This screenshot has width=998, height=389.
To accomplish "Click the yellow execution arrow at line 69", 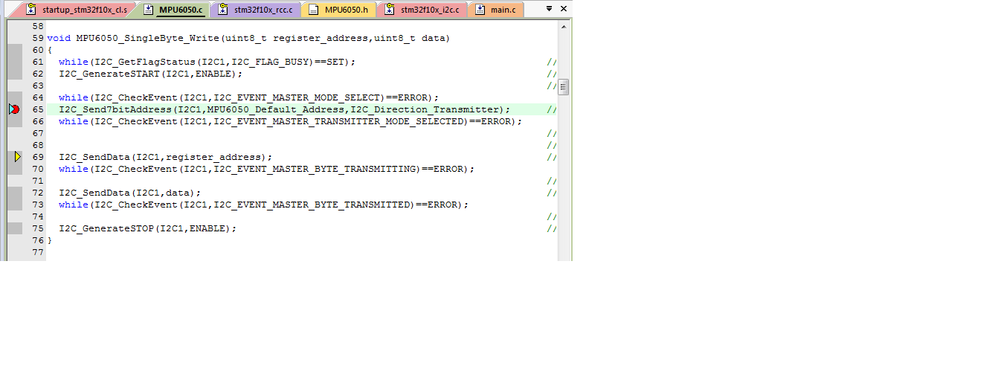I will 18,157.
